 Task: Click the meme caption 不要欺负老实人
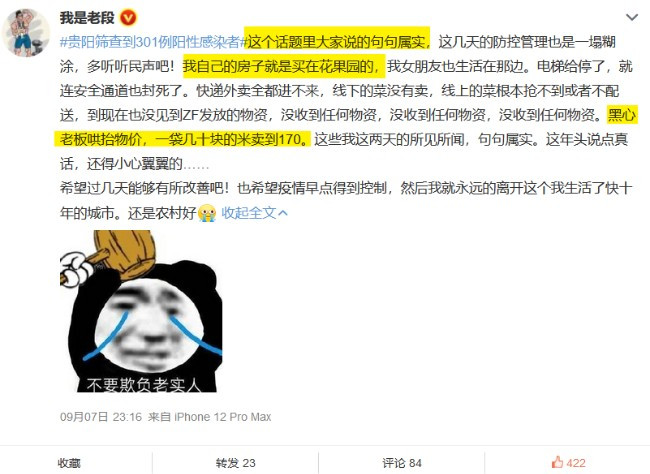(143, 384)
